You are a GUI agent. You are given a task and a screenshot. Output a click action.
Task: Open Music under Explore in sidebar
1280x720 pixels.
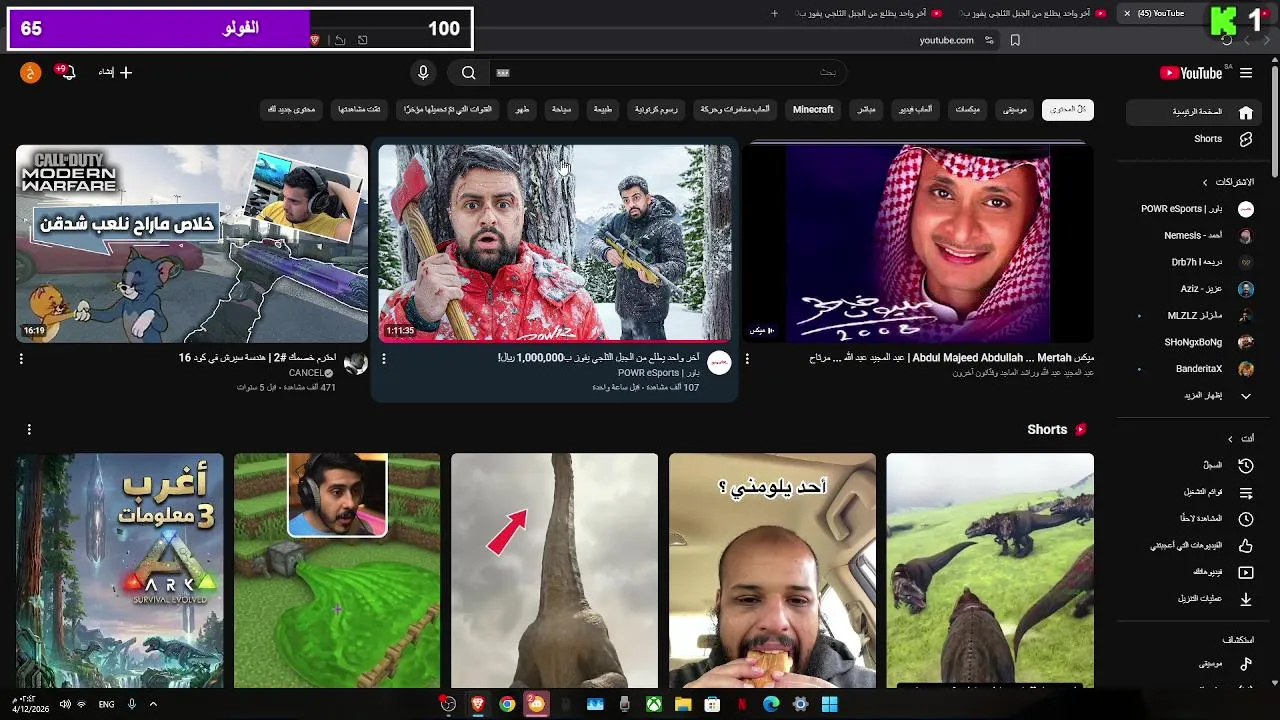pyautogui.click(x=1194, y=664)
